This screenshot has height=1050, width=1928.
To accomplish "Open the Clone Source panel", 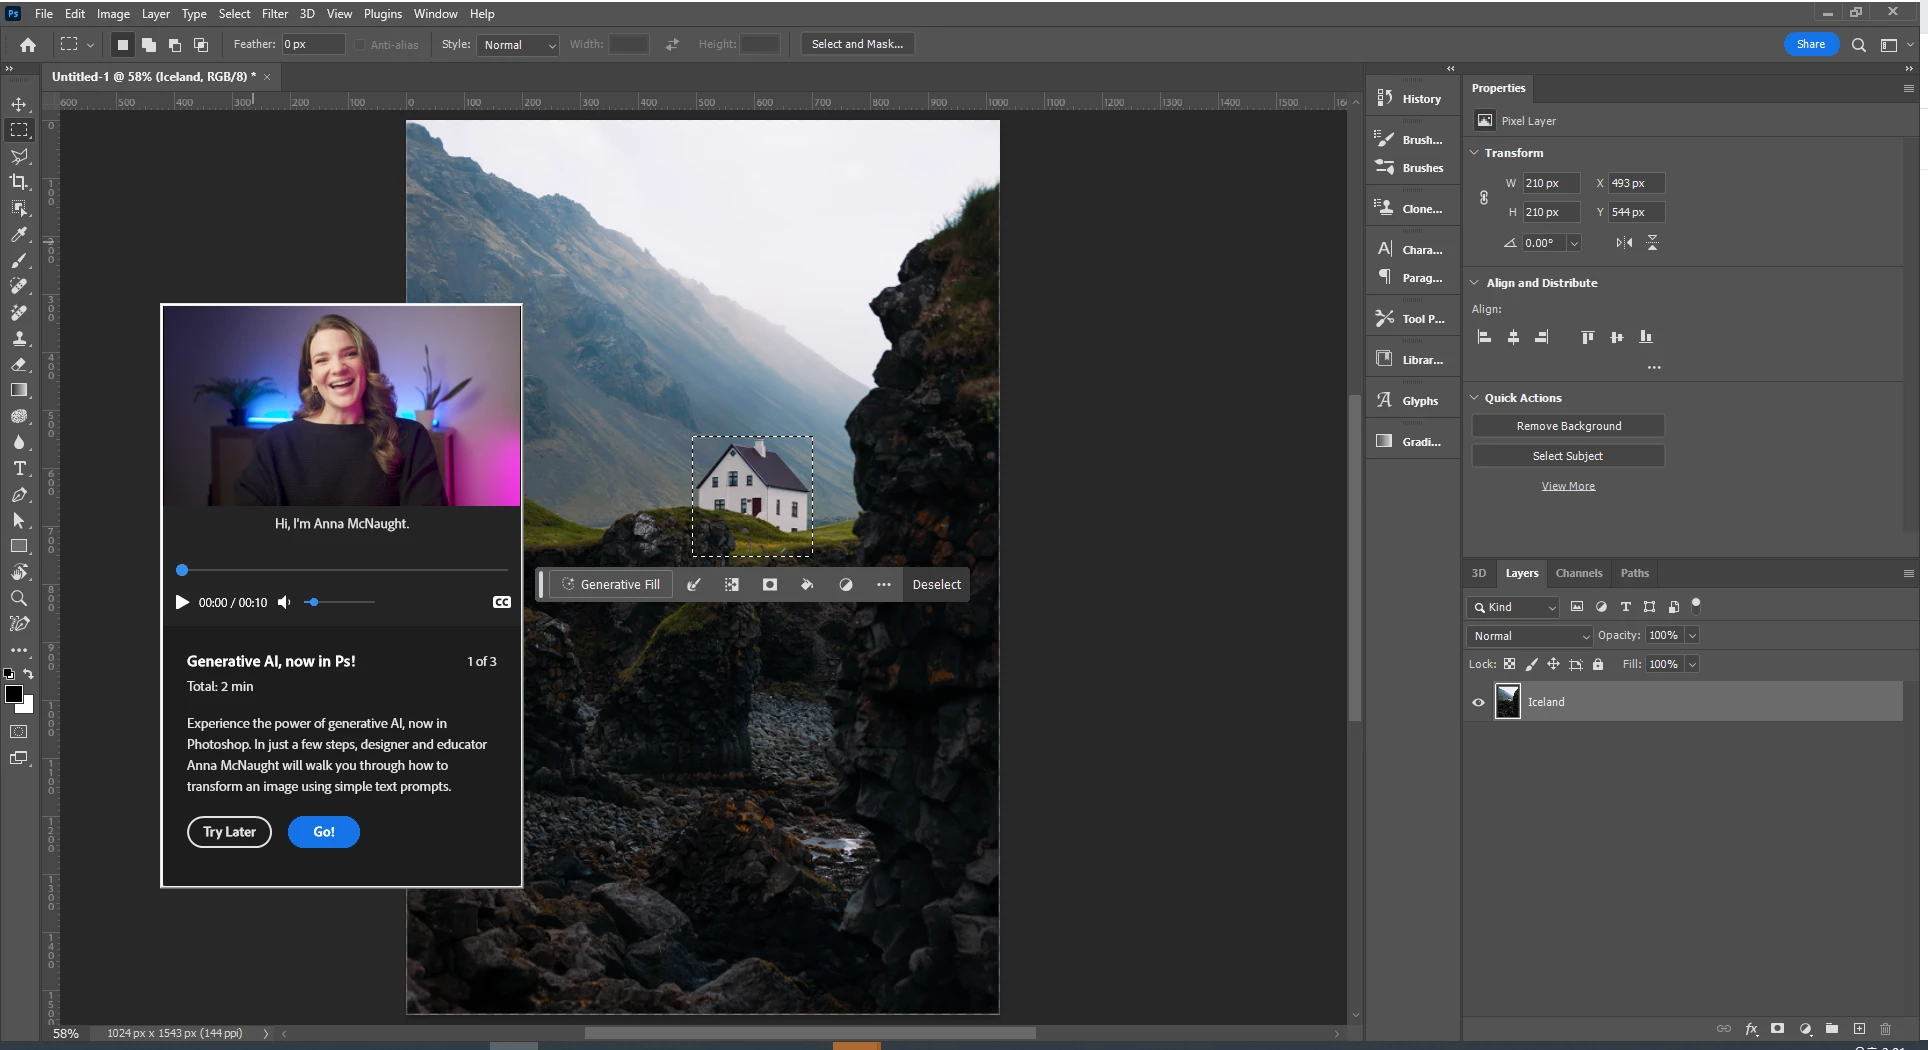I will point(1410,208).
